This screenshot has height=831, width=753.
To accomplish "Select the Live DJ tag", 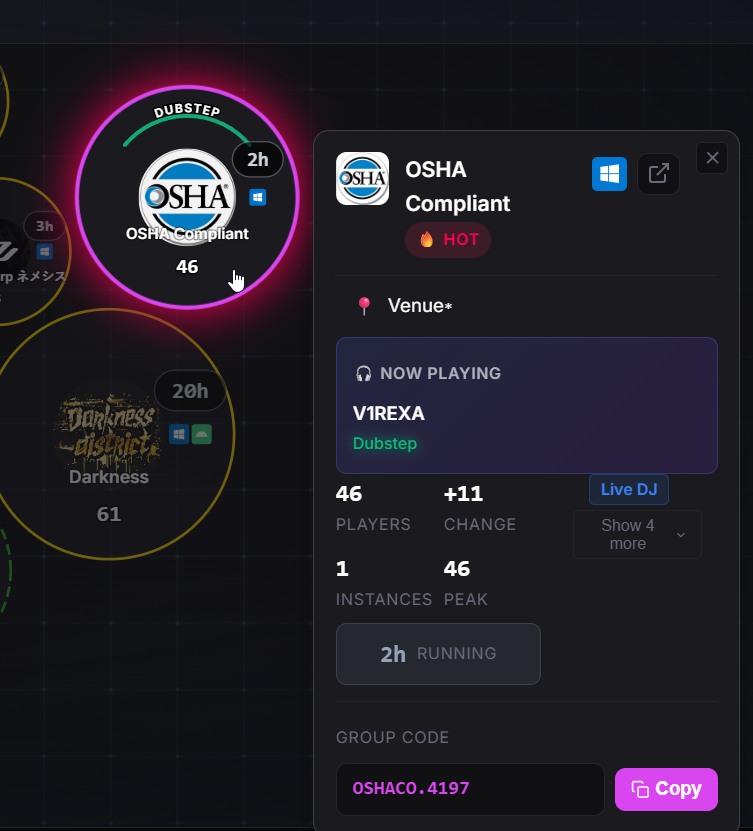I will (x=628, y=490).
